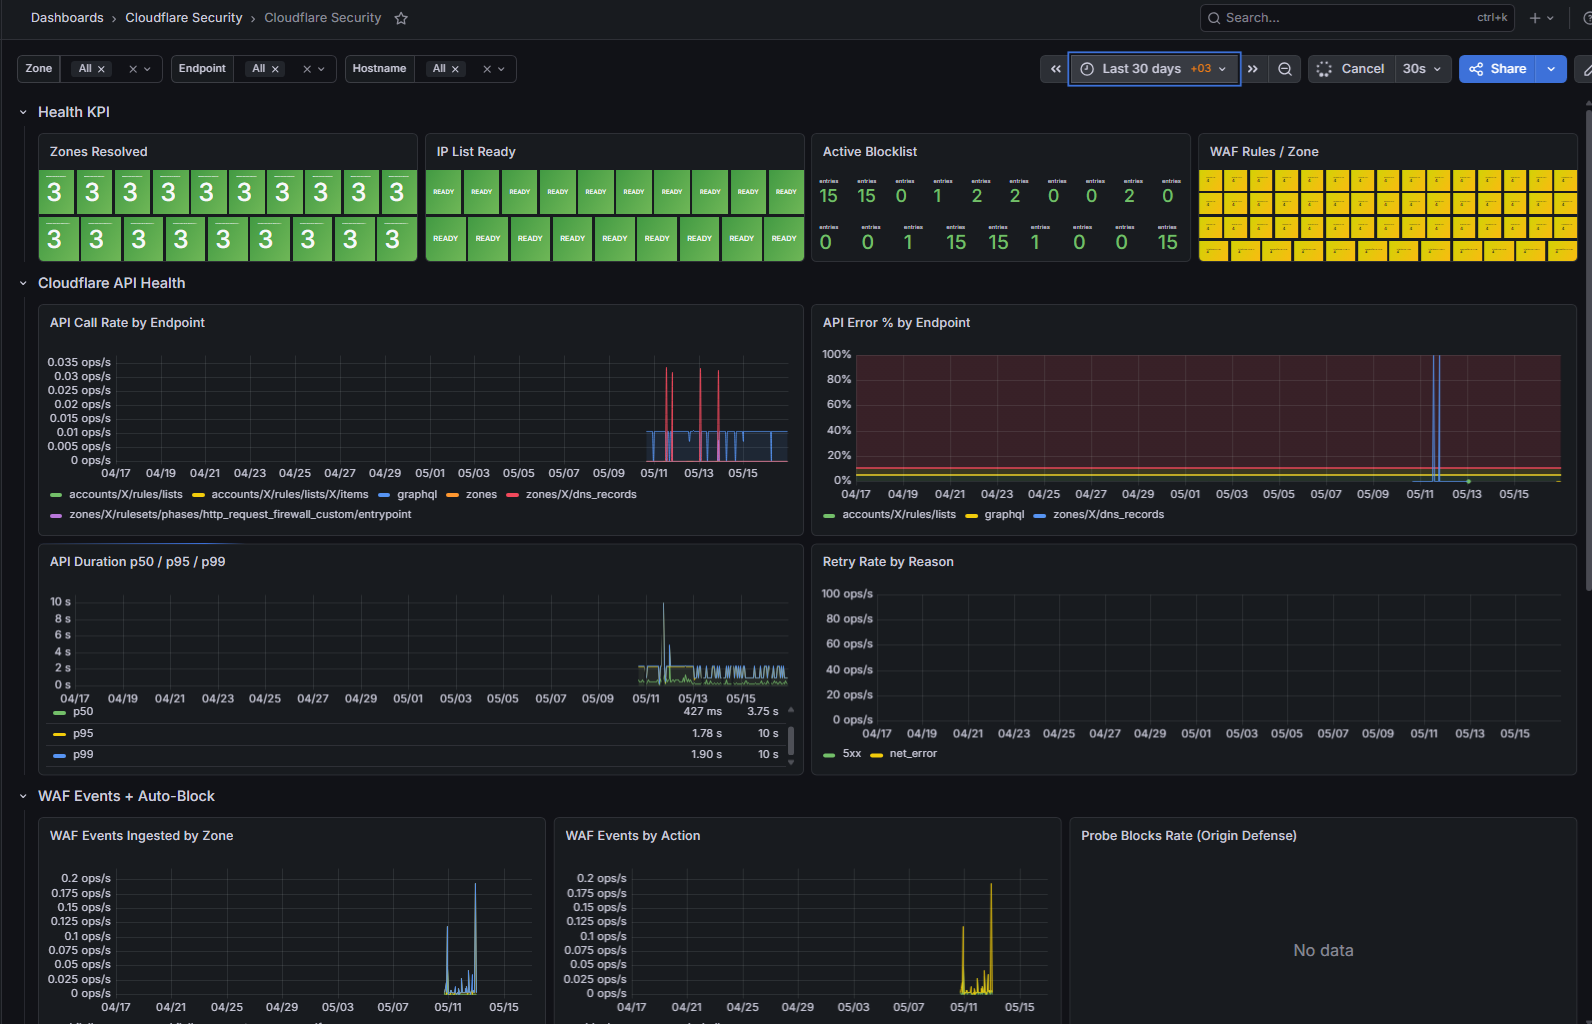The width and height of the screenshot is (1592, 1024).
Task: Clear the Zone filter values
Action: click(x=133, y=69)
